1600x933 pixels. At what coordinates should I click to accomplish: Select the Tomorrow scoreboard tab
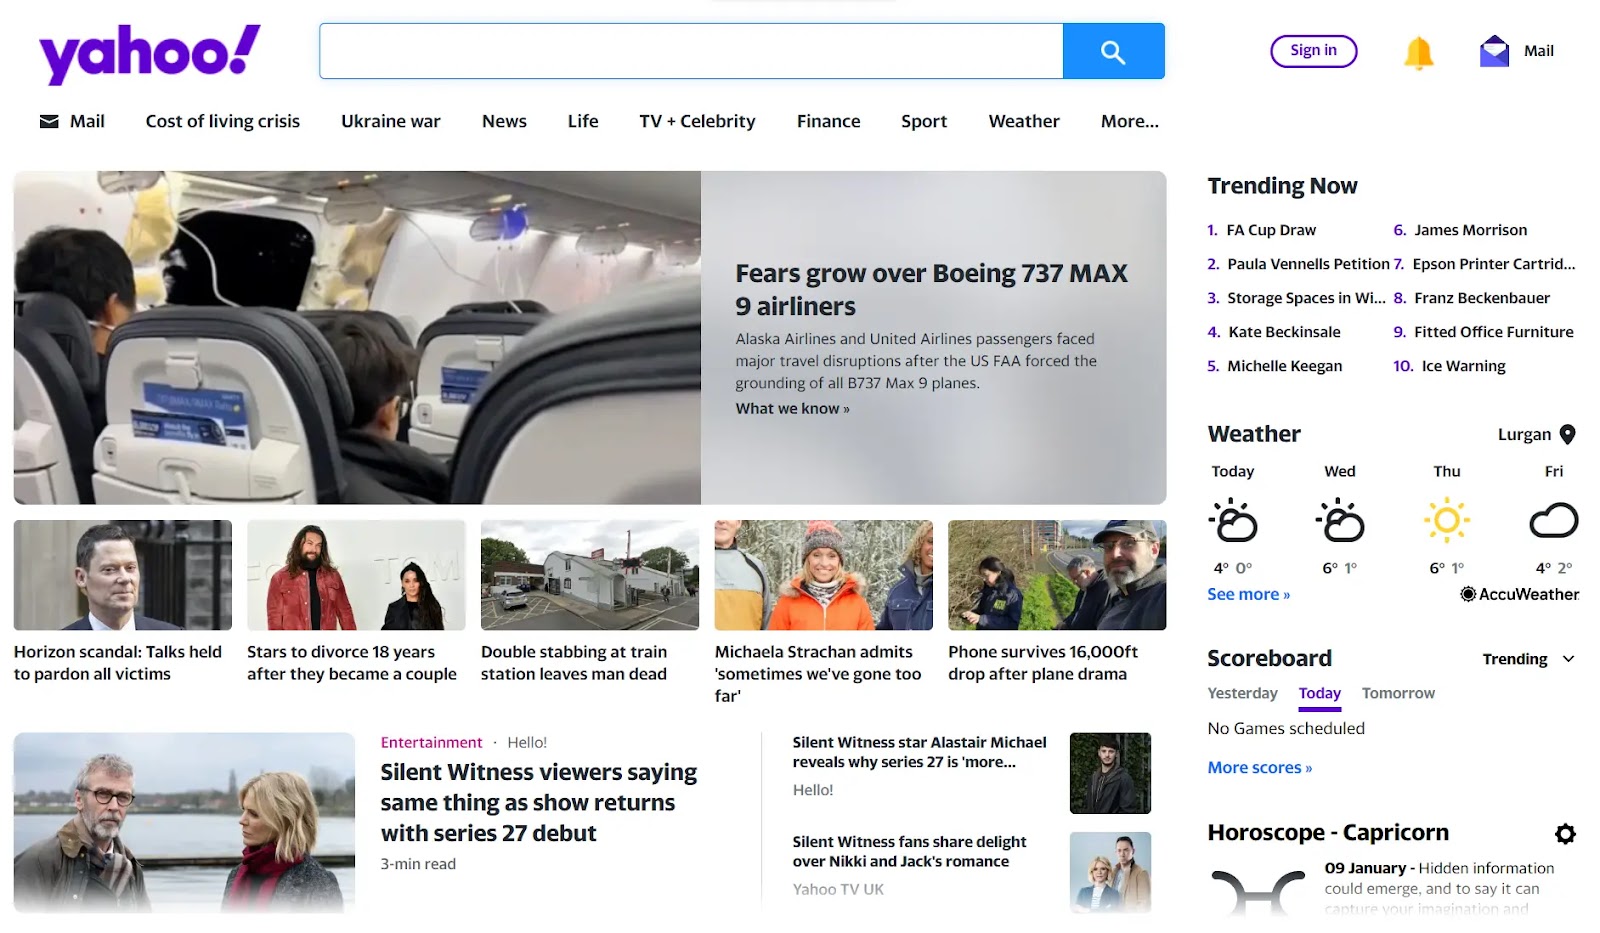coord(1398,693)
